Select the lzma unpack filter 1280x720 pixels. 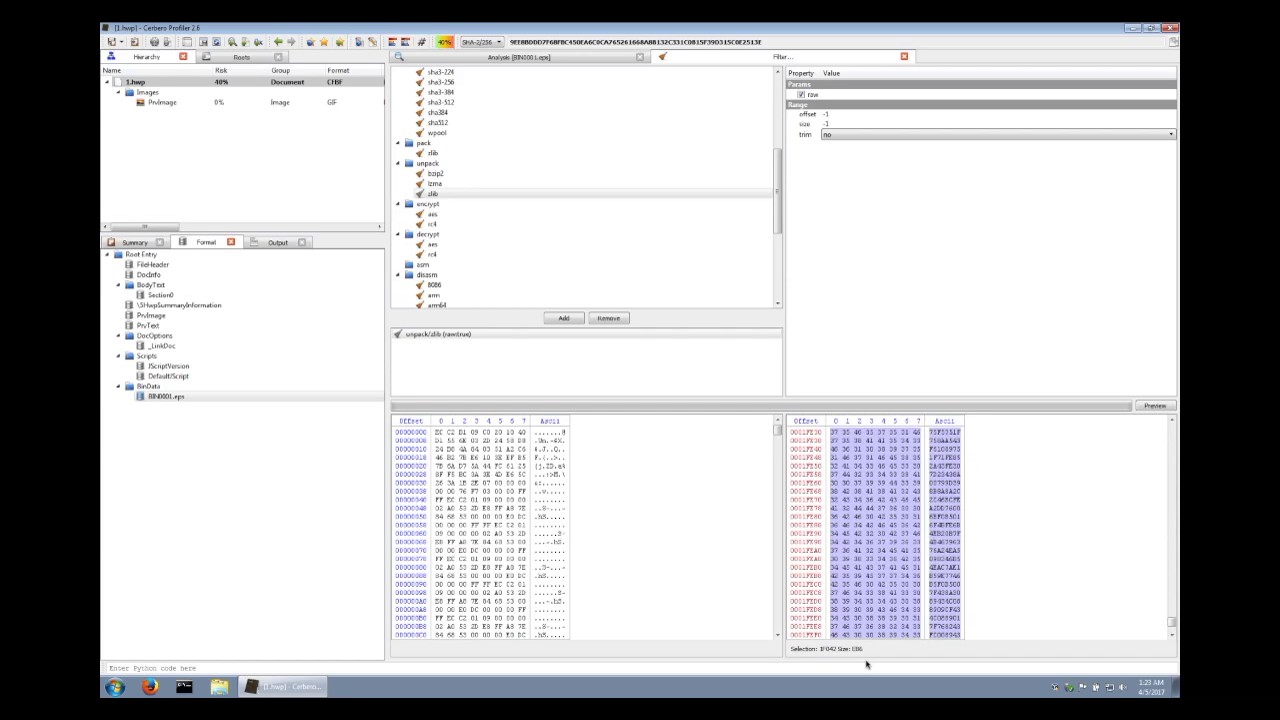[x=434, y=183]
